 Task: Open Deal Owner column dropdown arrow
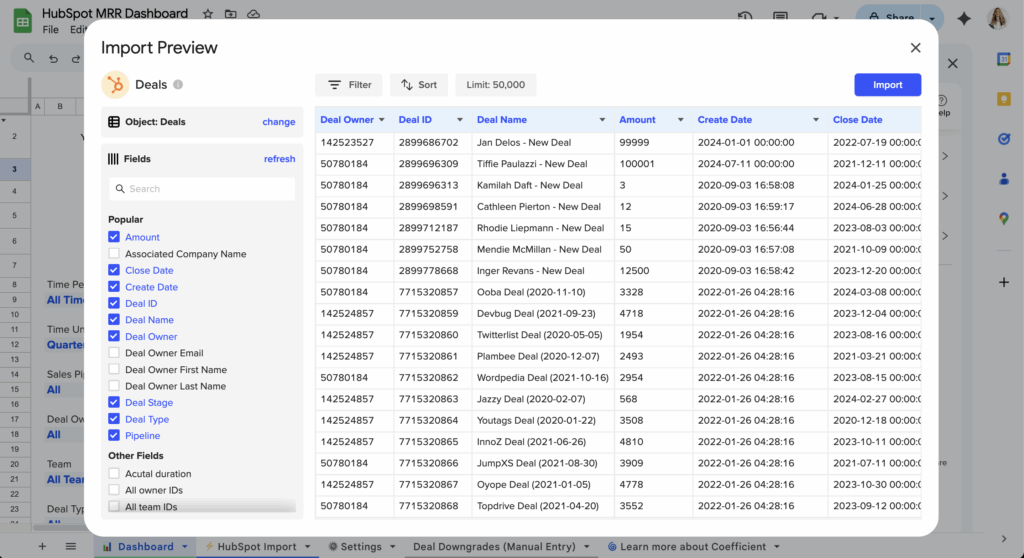point(382,120)
